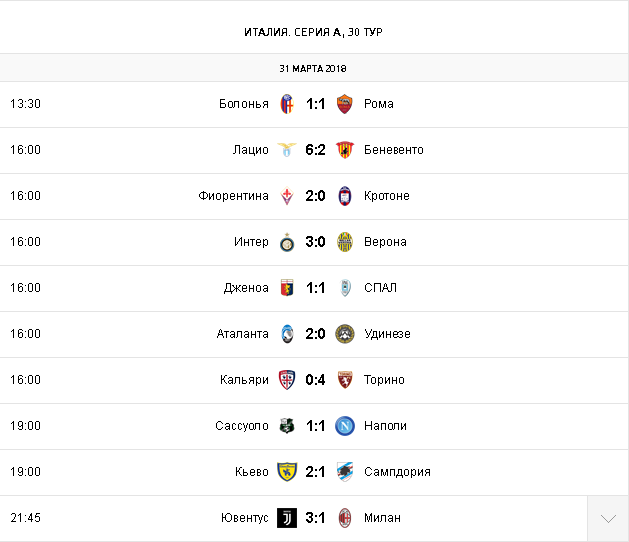Expand the Juventus–Milan match chevron
The image size is (629, 542).
pyautogui.click(x=608, y=518)
